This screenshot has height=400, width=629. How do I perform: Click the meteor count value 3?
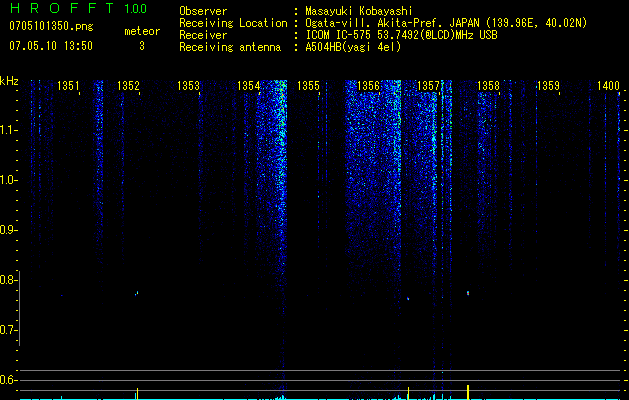click(x=142, y=46)
